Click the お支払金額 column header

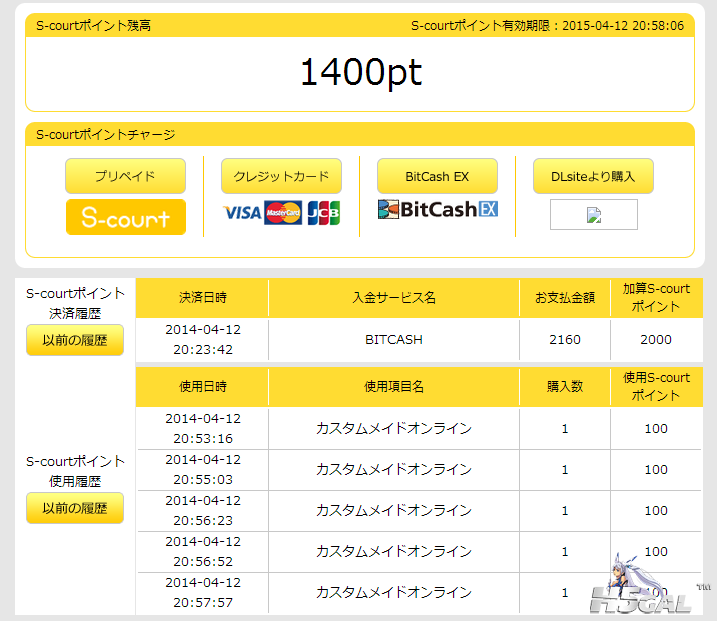(x=565, y=298)
